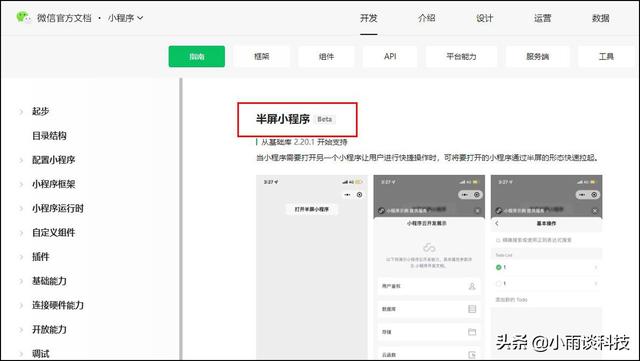Switch to the 设计 top tab
Image resolution: width=640 pixels, height=361 pixels.
(484, 18)
